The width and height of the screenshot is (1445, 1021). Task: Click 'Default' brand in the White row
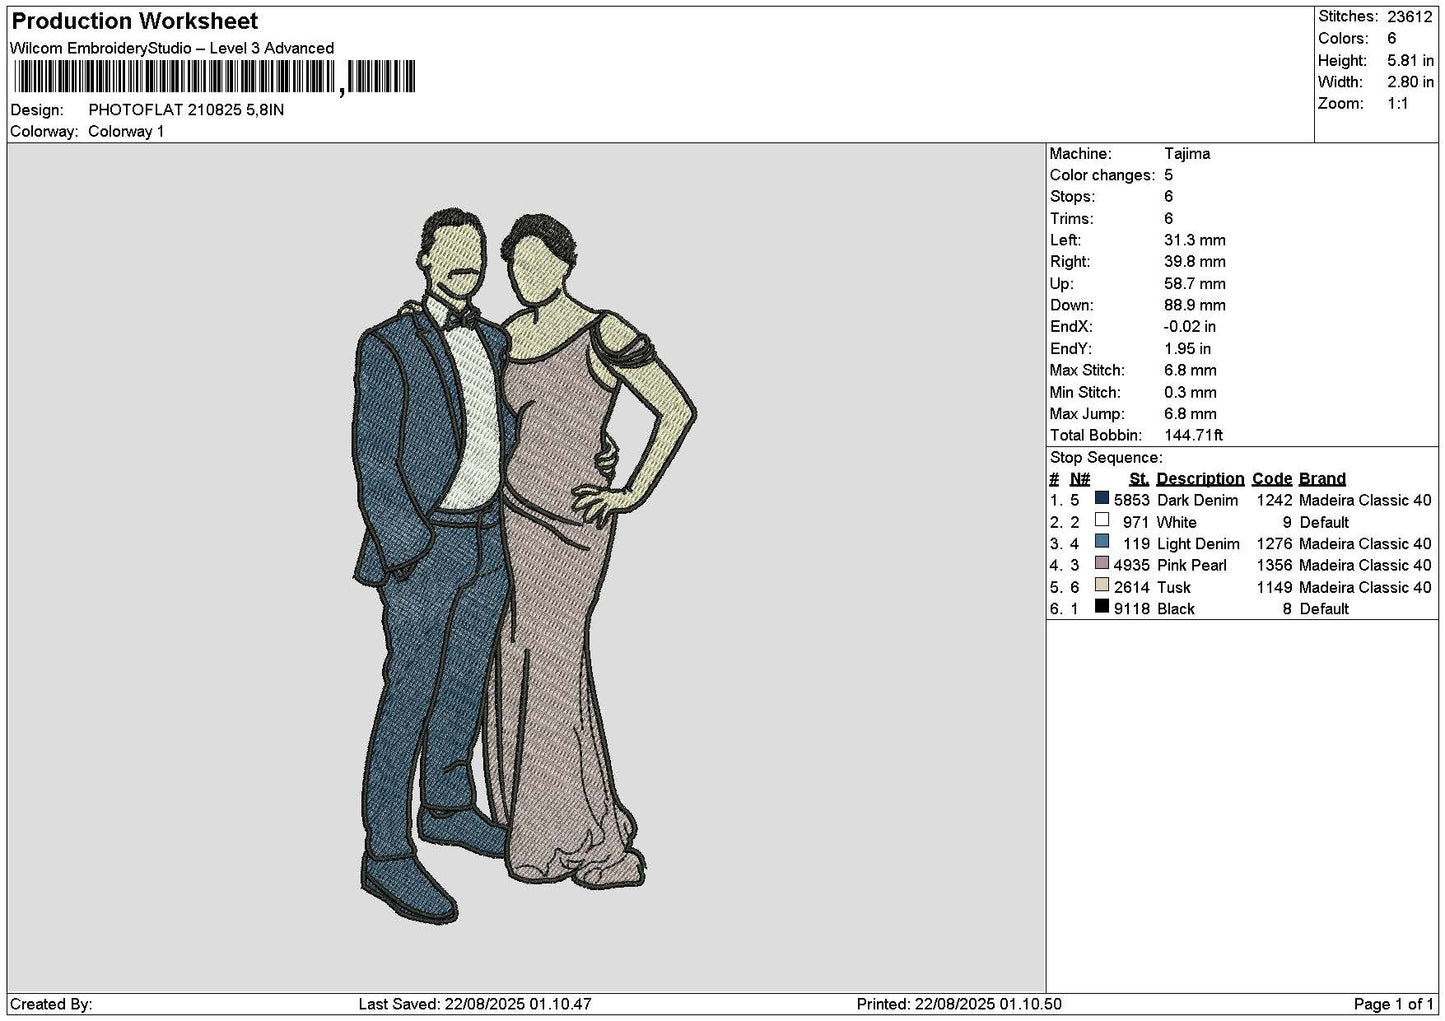(1324, 522)
